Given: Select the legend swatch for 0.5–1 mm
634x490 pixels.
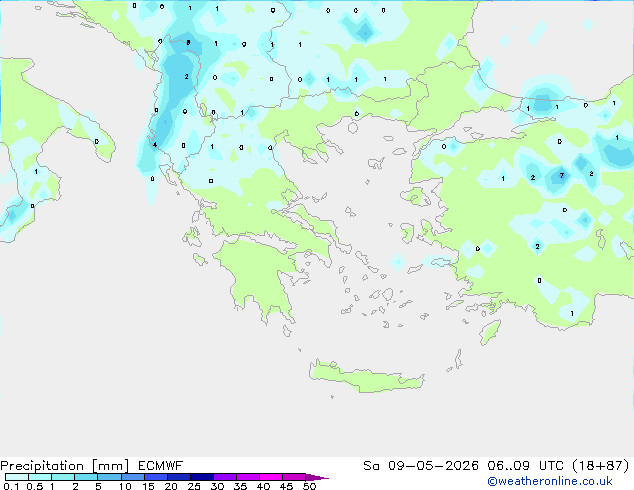Looking at the screenshot, I should [x=40, y=477].
